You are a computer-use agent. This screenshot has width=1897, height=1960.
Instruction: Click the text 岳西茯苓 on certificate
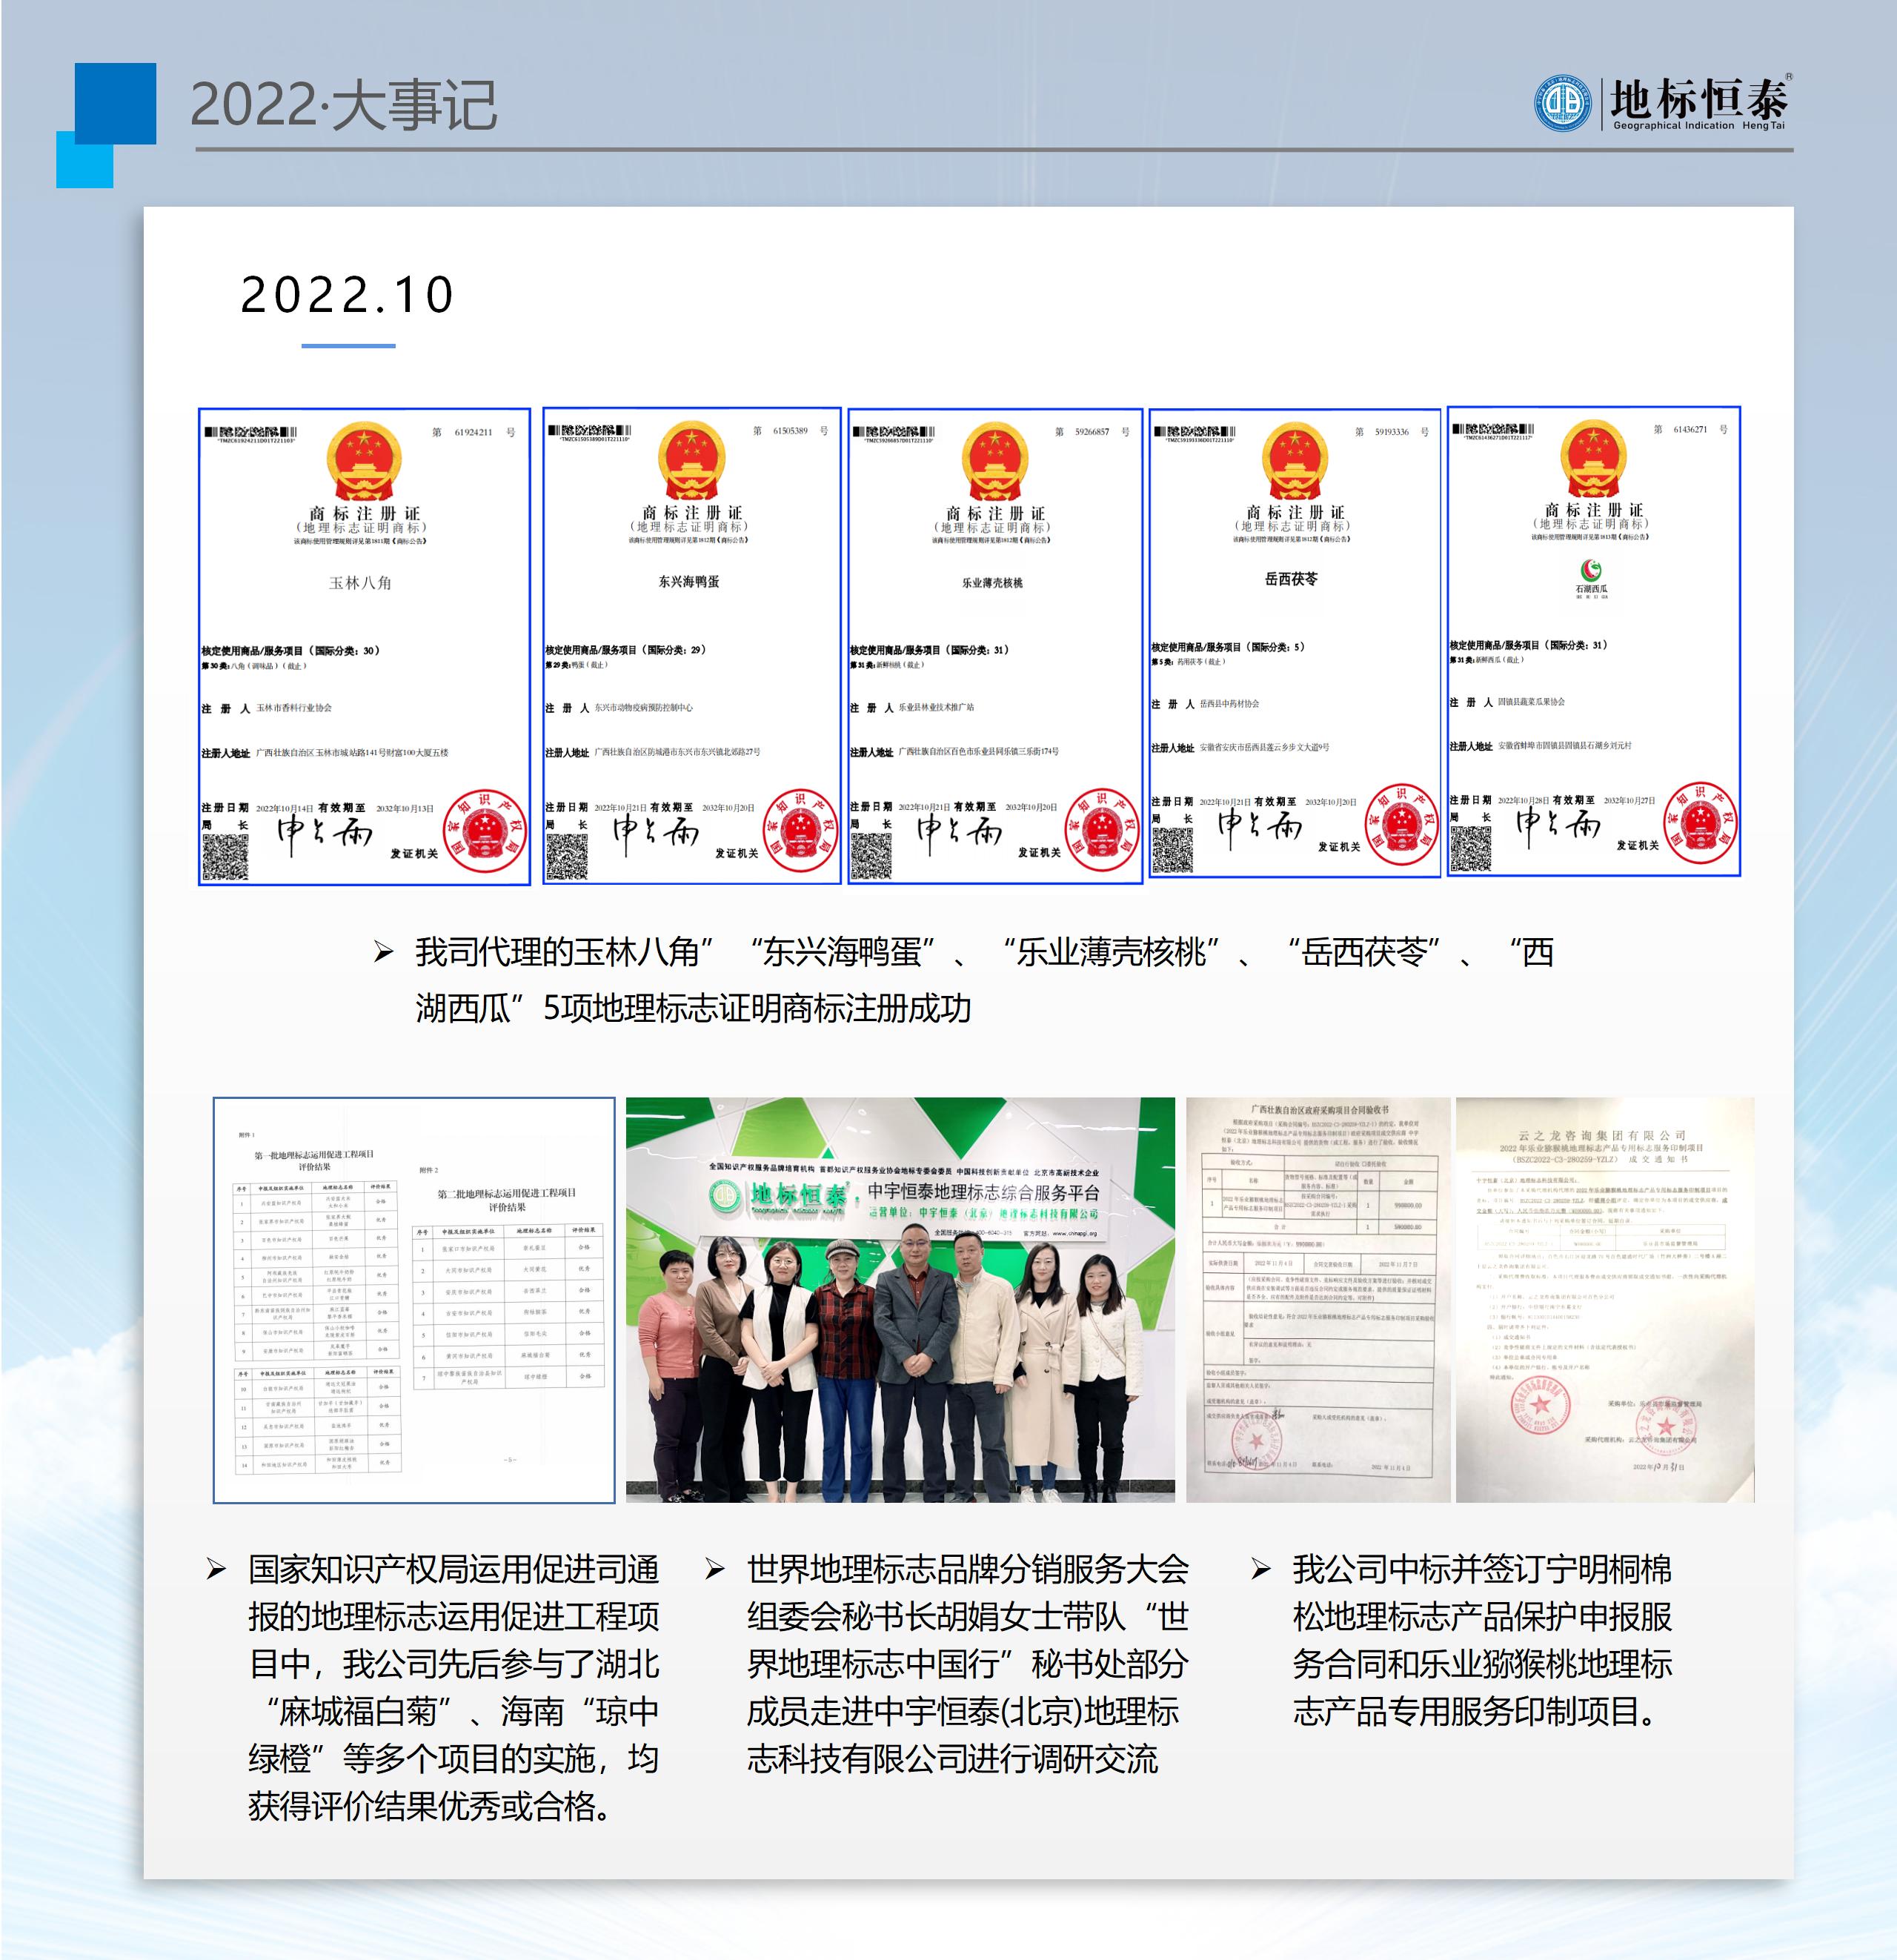point(1291,579)
